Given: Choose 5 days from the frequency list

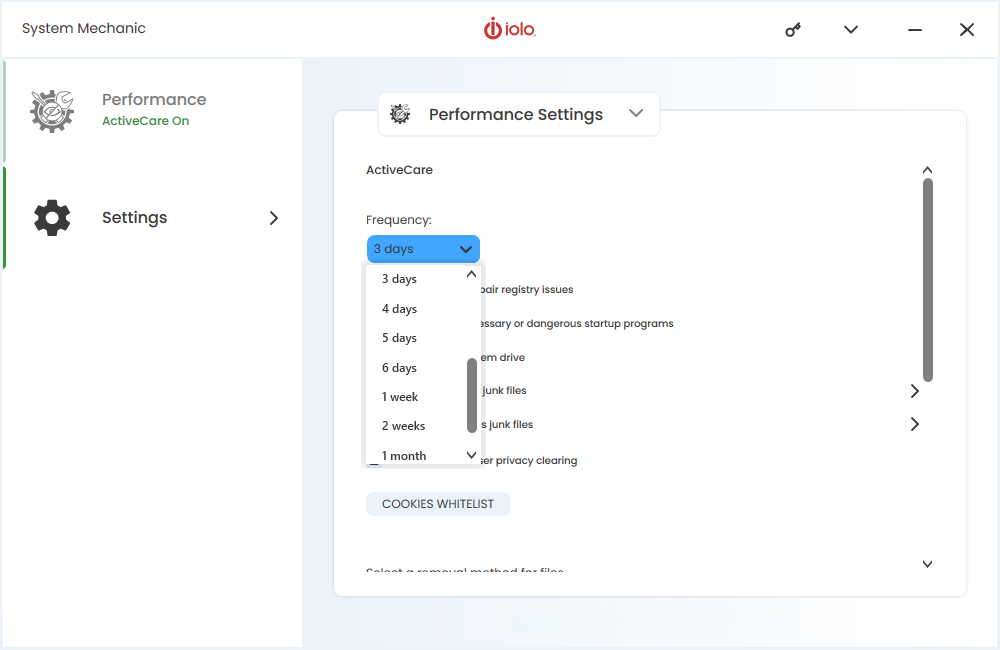Looking at the screenshot, I should point(416,338).
